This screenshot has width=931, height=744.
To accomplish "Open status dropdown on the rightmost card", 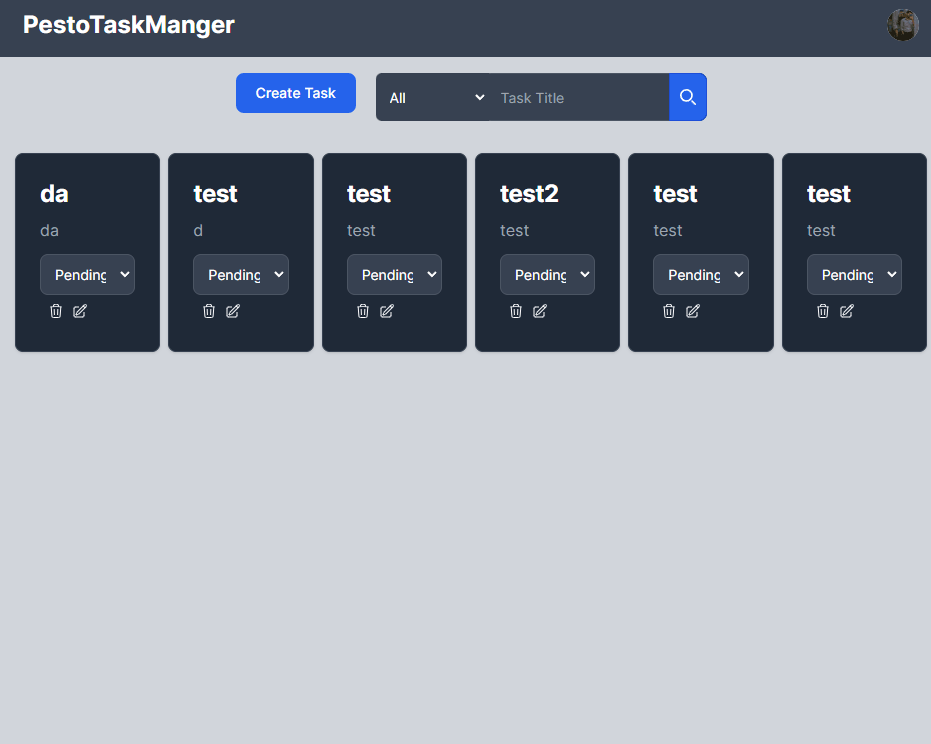I will click(x=854, y=275).
